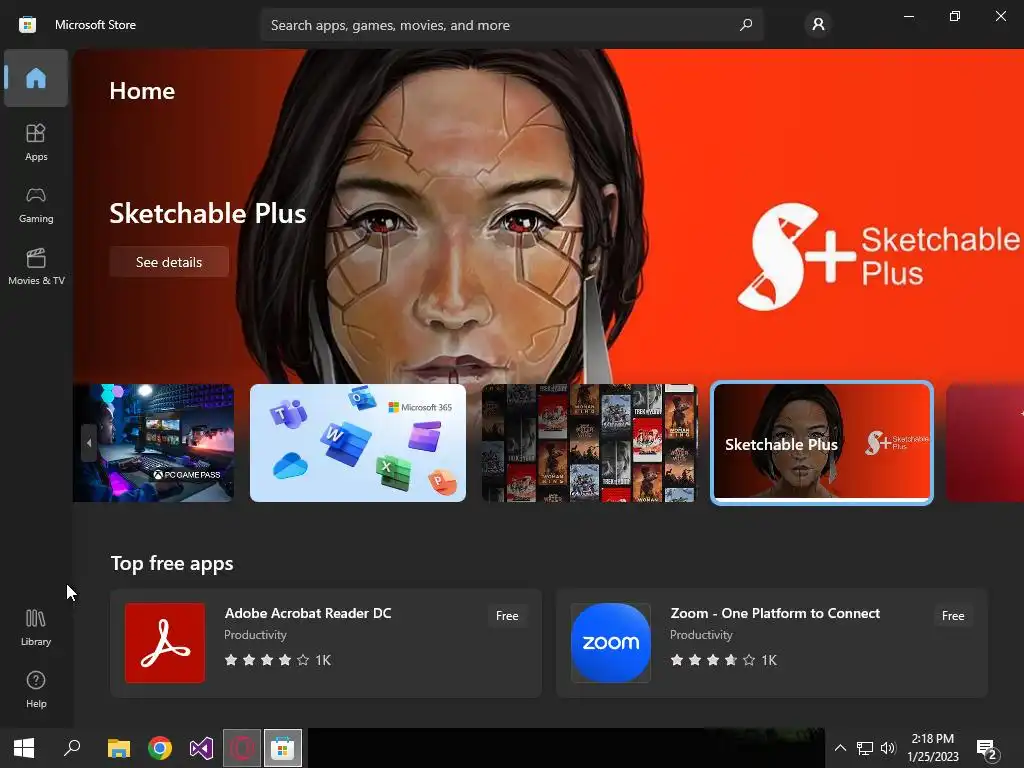Open taskbar Search magnifier
This screenshot has height=768, width=1024.
[x=72, y=748]
